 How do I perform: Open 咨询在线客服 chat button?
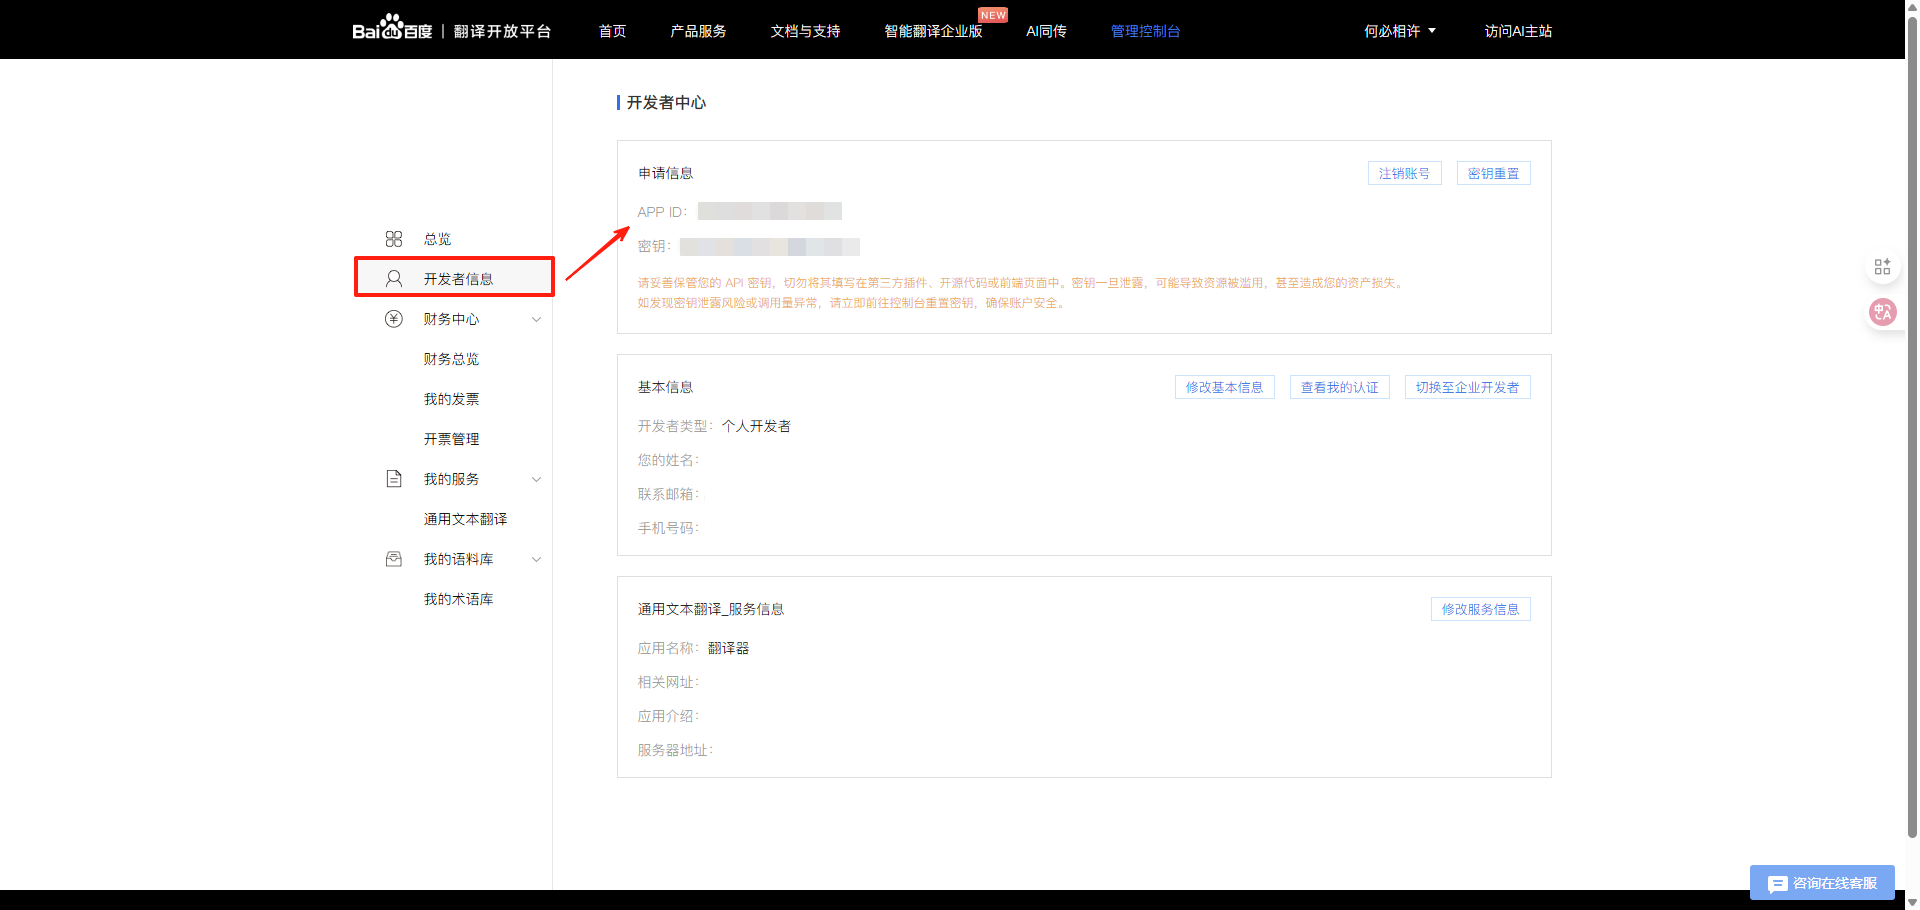[1822, 883]
